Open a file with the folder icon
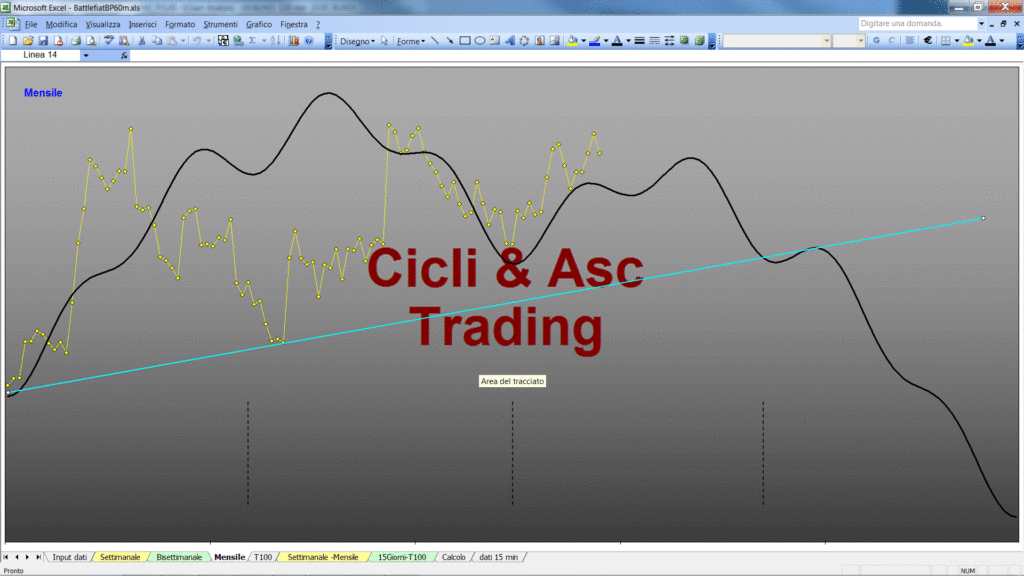 [x=28, y=40]
